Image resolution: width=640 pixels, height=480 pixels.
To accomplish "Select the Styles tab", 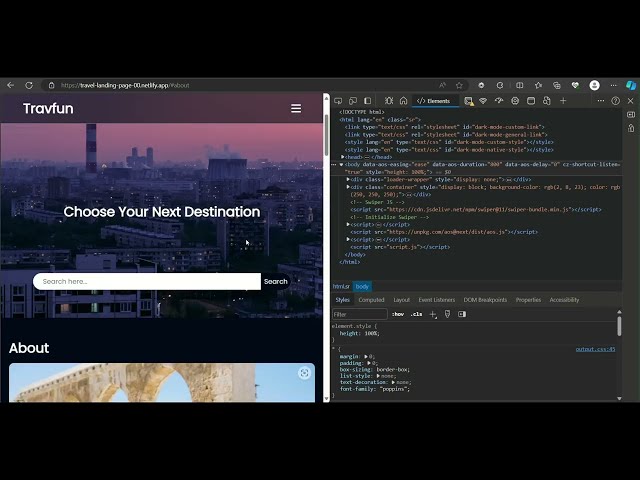I will (x=342, y=300).
